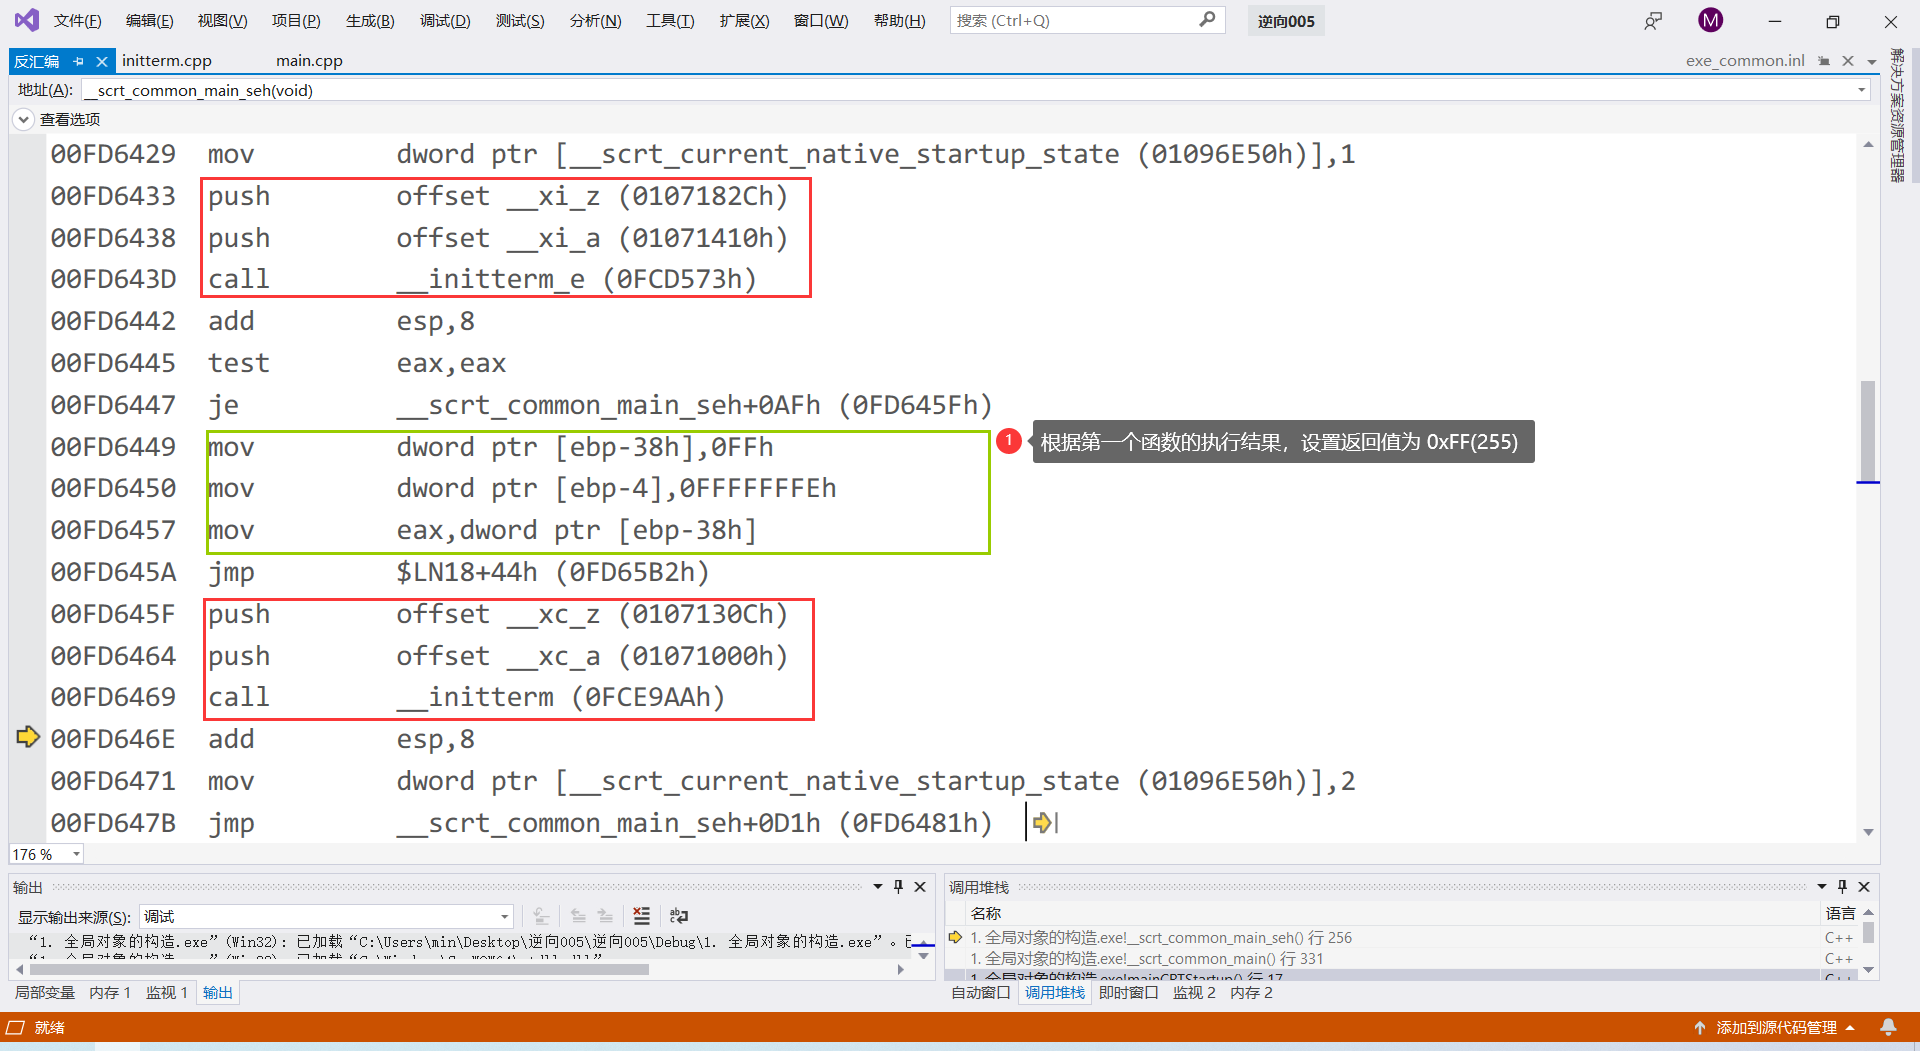Image resolution: width=1920 pixels, height=1051 pixels.
Task: Close the 调用堆栈 call stack panel
Action: (x=1864, y=887)
